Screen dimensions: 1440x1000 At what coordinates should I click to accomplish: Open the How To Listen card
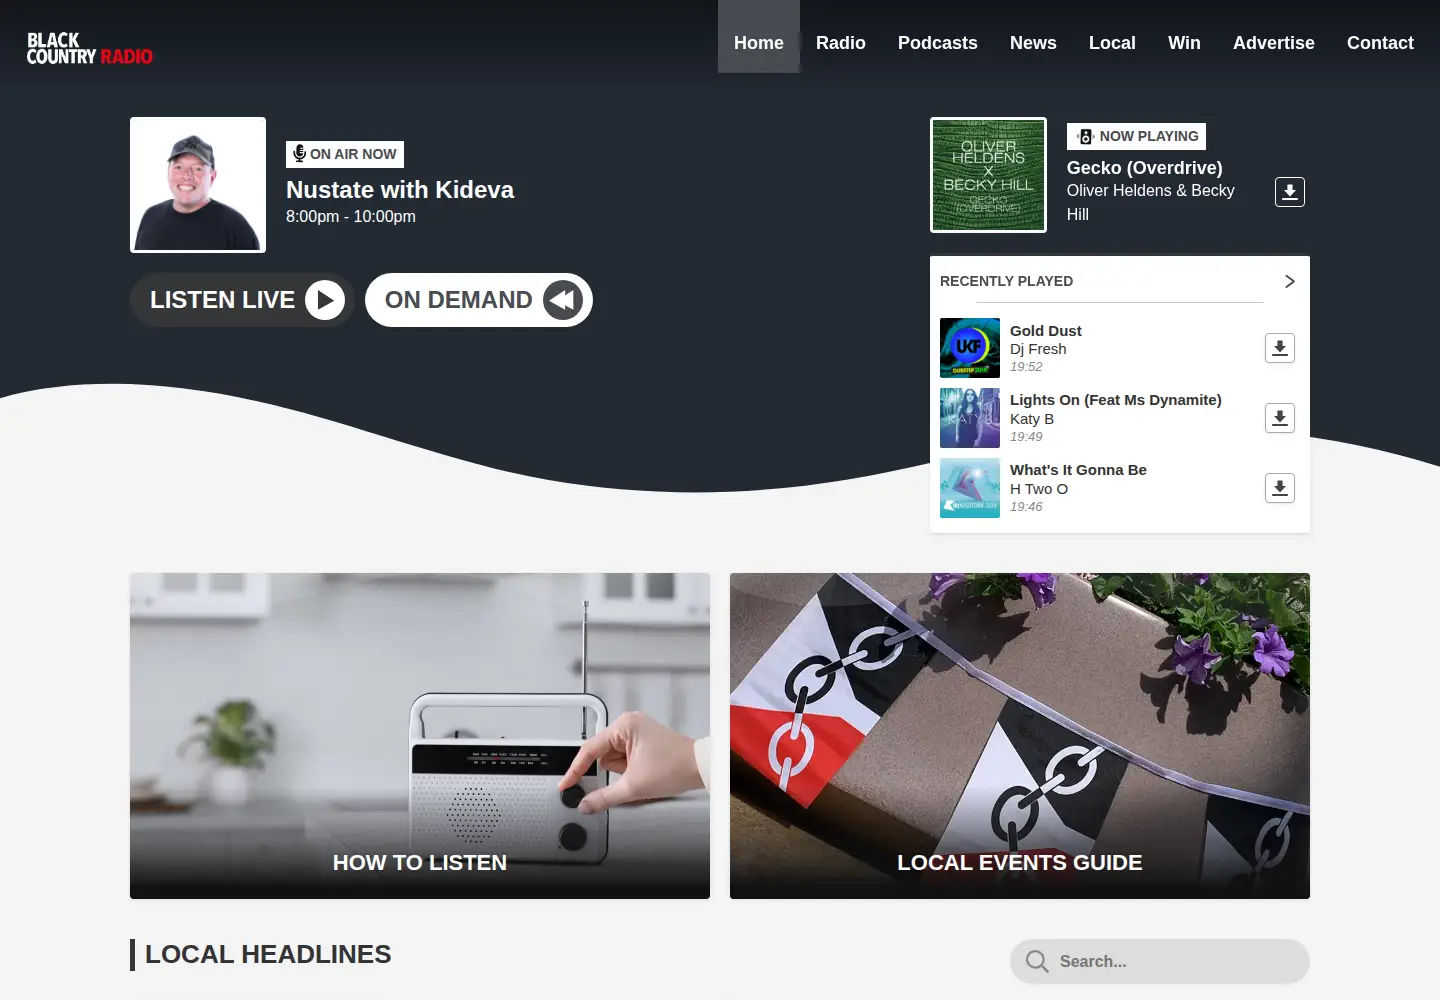coord(420,736)
